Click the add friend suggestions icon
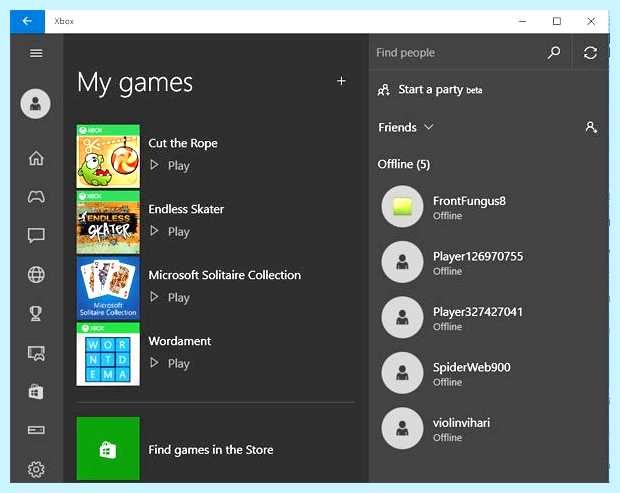 point(591,127)
